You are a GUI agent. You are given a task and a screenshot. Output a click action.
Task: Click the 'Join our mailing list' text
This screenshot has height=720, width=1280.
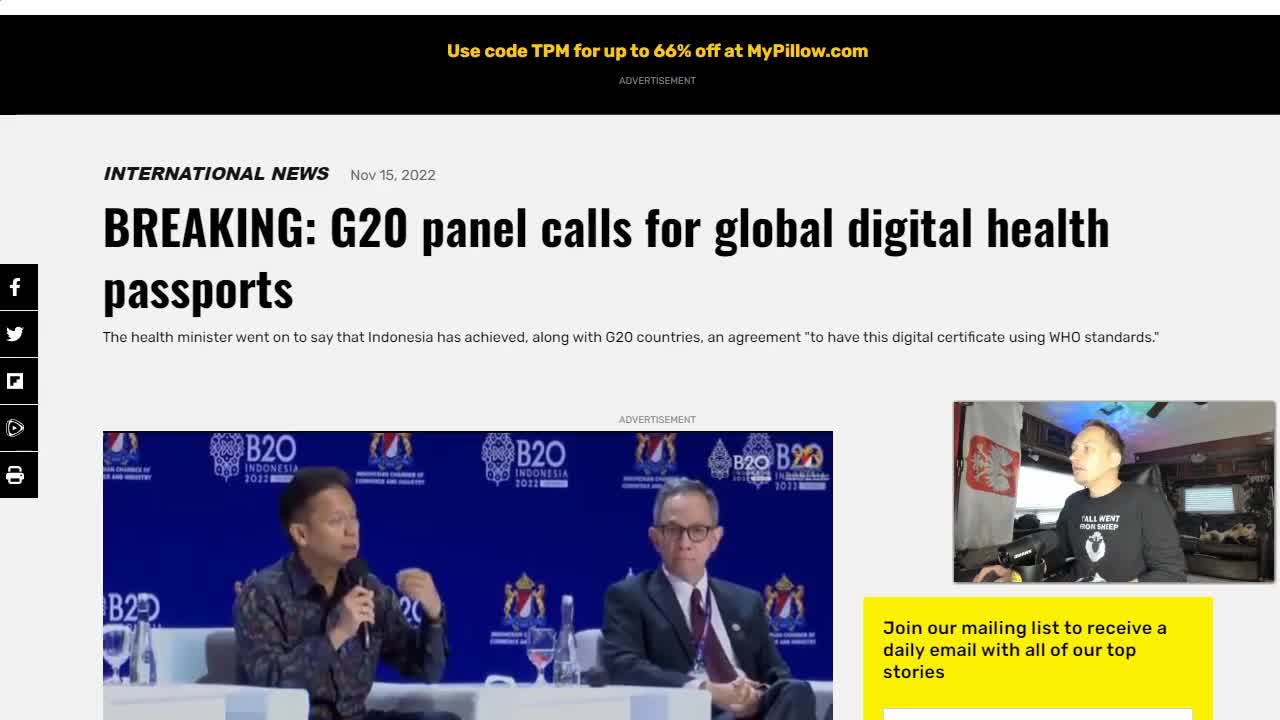pyautogui.click(x=1025, y=650)
